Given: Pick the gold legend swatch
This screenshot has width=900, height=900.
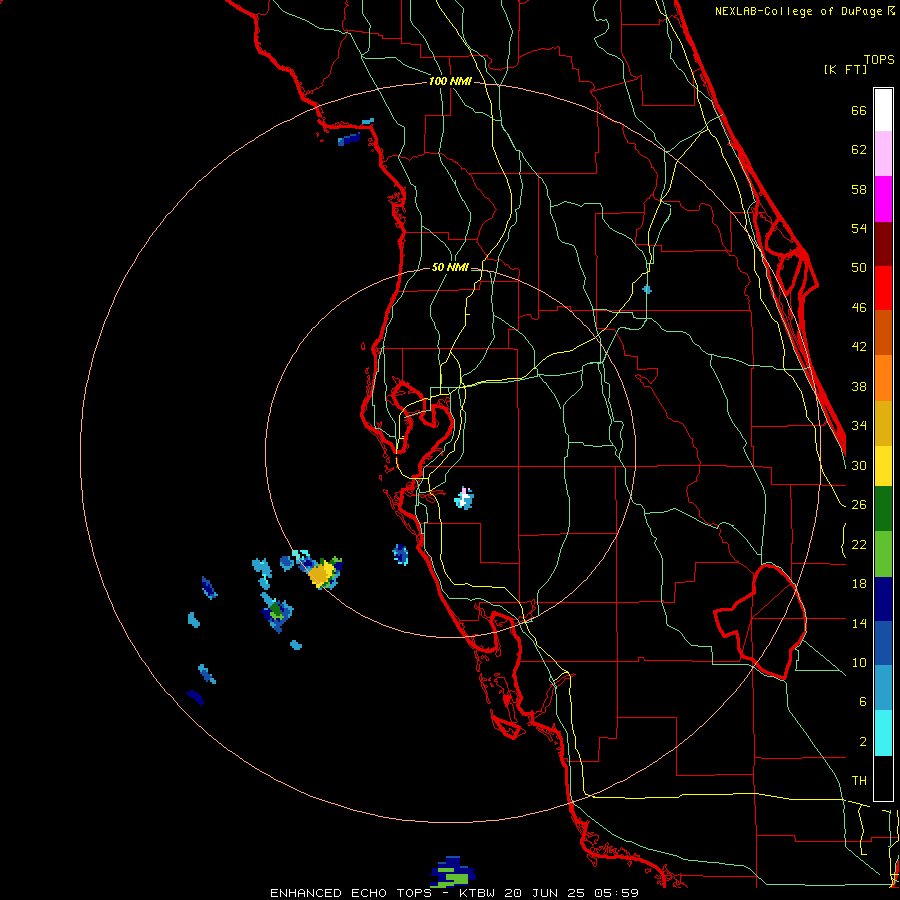Looking at the screenshot, I should (883, 423).
